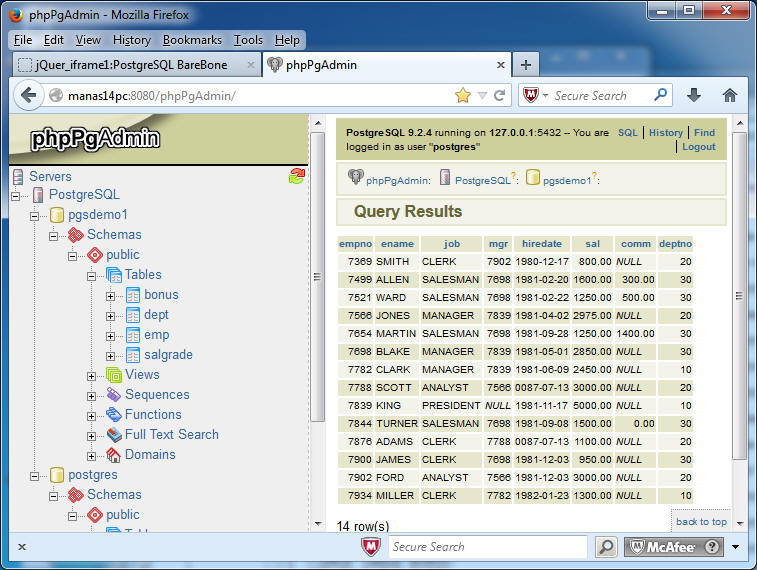Open the File menu
The width and height of the screenshot is (757, 570).
[x=23, y=40]
